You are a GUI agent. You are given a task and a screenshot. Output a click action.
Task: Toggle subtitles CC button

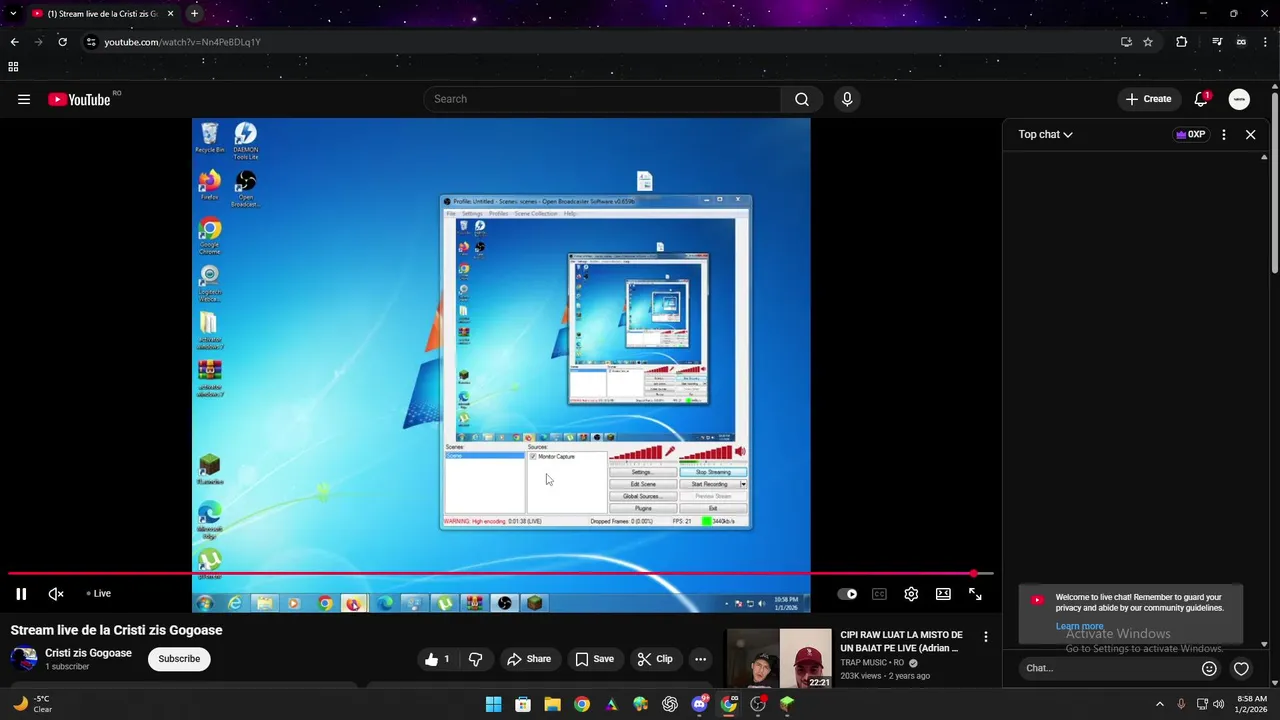[x=879, y=594]
